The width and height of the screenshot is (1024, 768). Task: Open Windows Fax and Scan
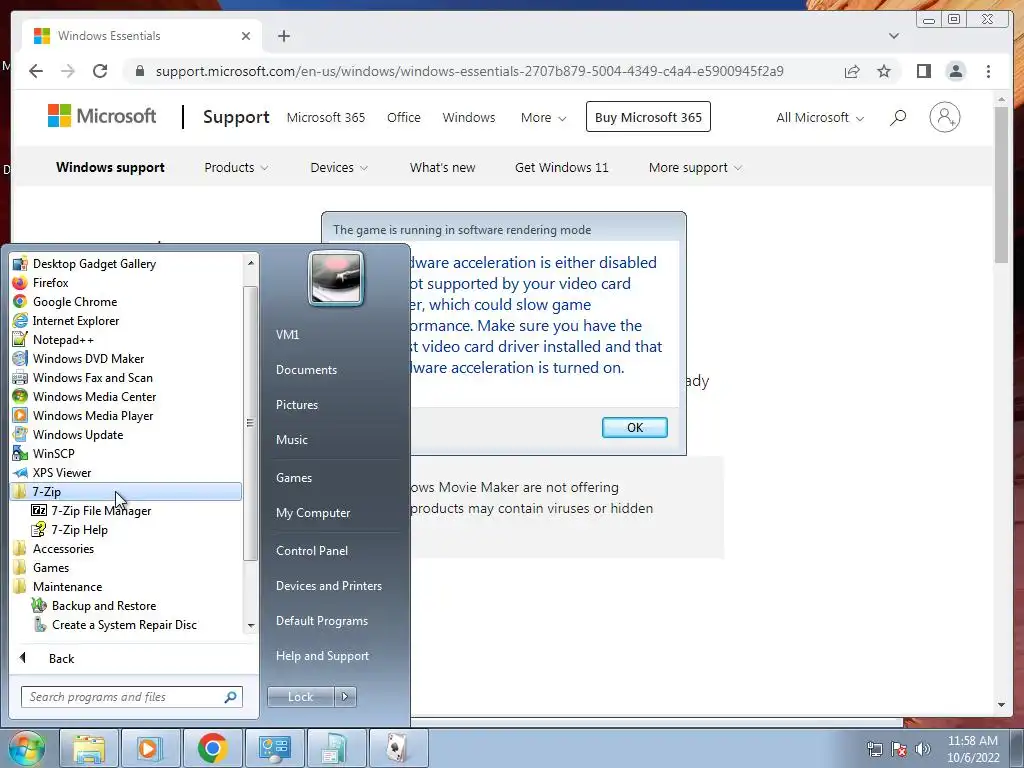[x=92, y=377]
